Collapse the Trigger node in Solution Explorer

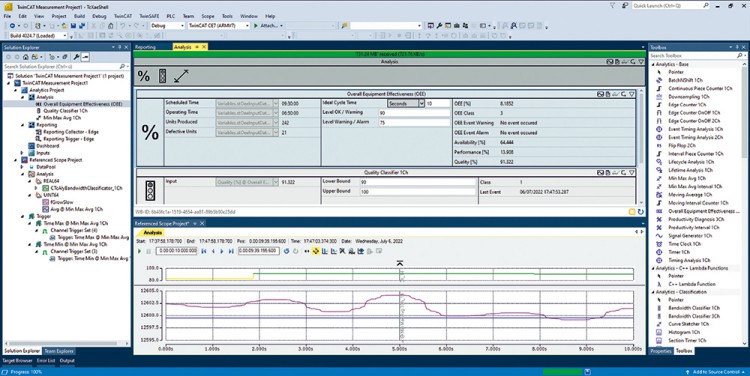coord(22,216)
